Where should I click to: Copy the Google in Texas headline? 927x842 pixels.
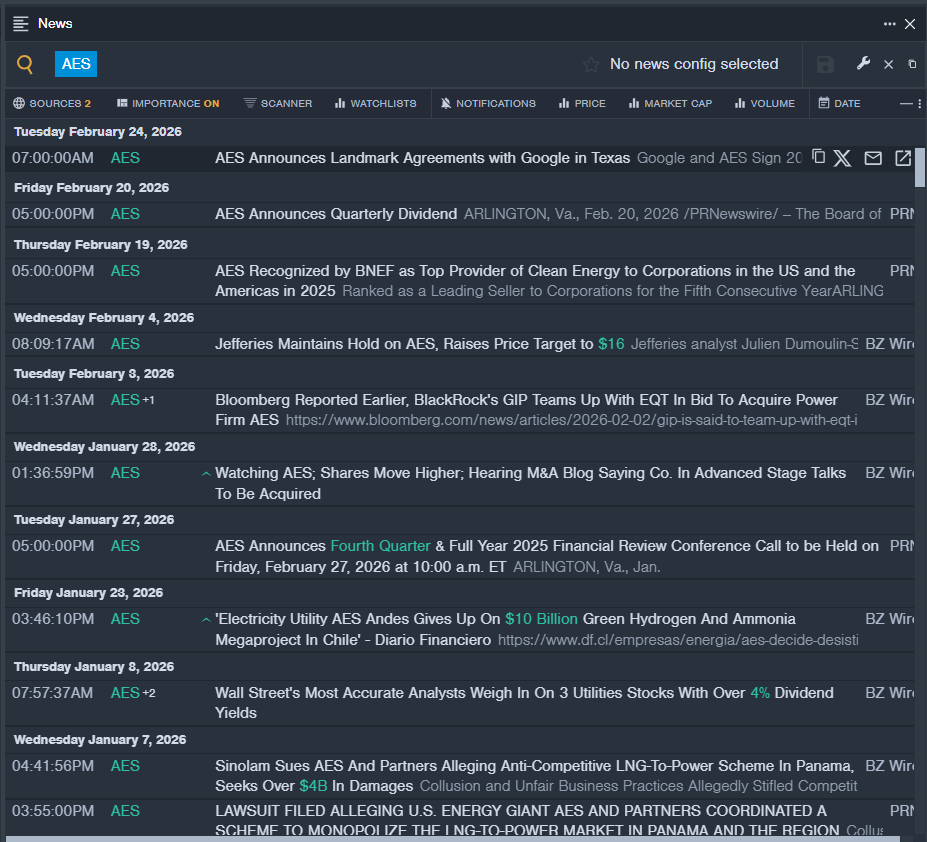[818, 157]
